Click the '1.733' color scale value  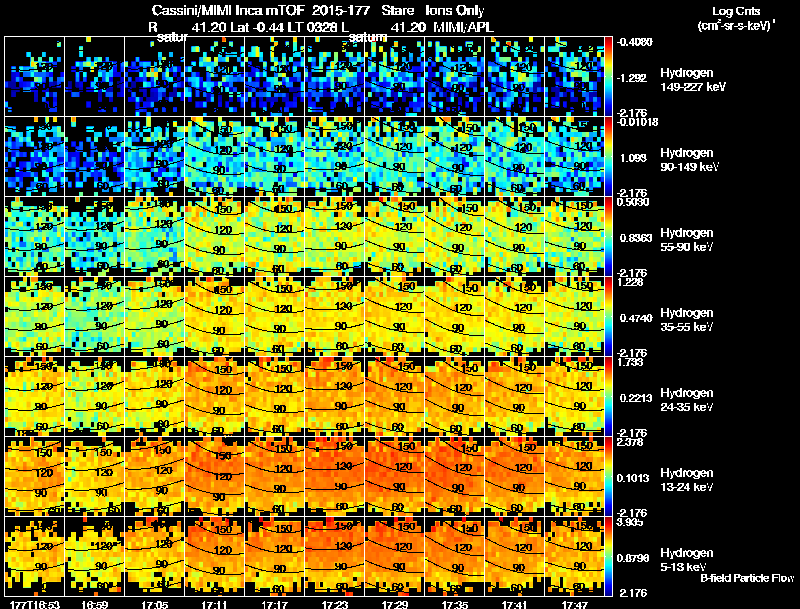tap(630, 362)
